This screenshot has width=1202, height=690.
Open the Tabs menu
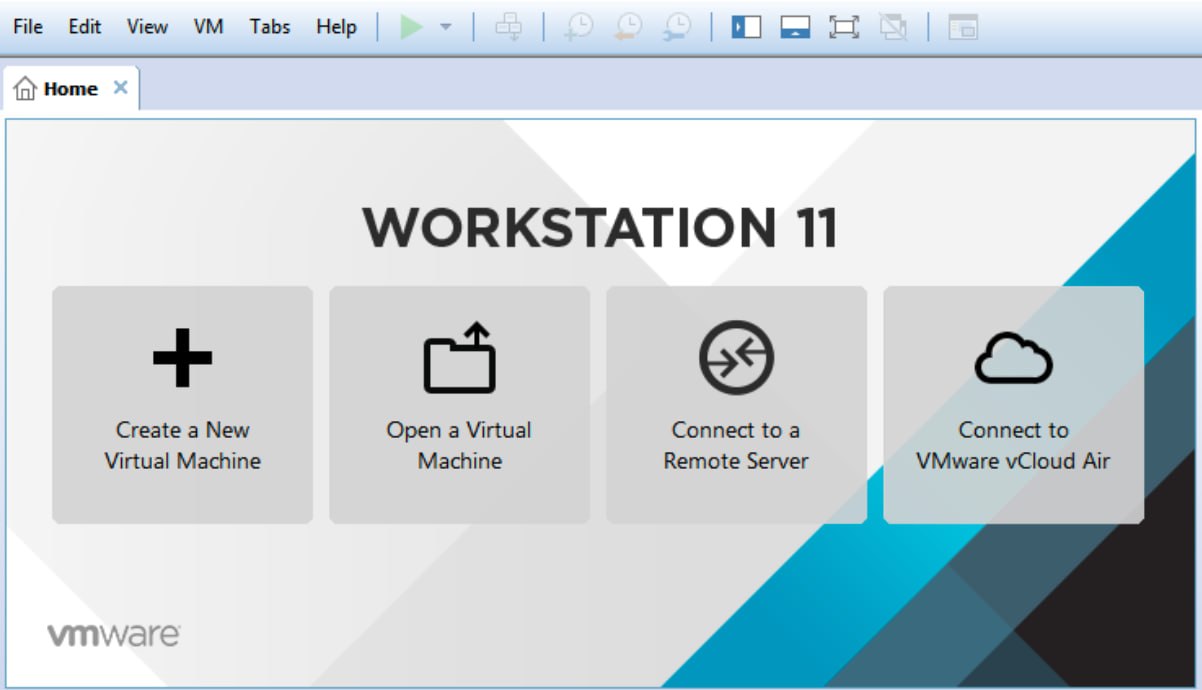(x=270, y=27)
